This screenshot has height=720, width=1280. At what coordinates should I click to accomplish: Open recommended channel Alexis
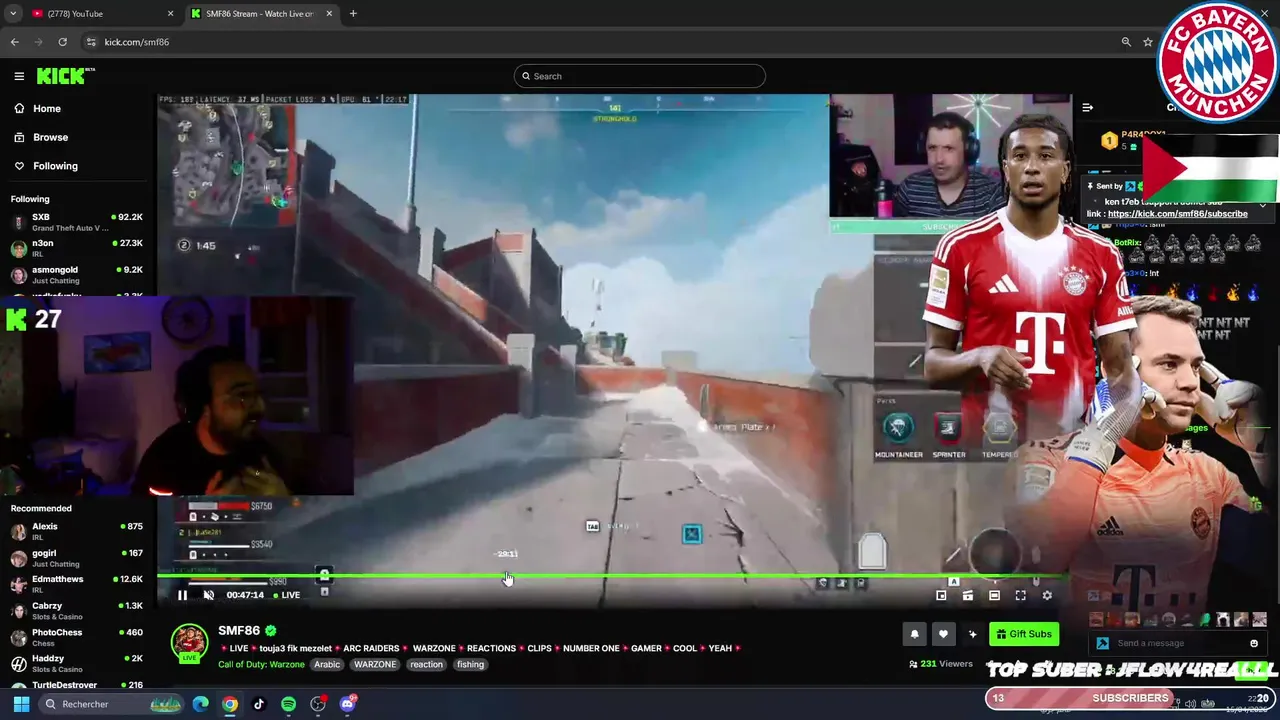(76, 531)
